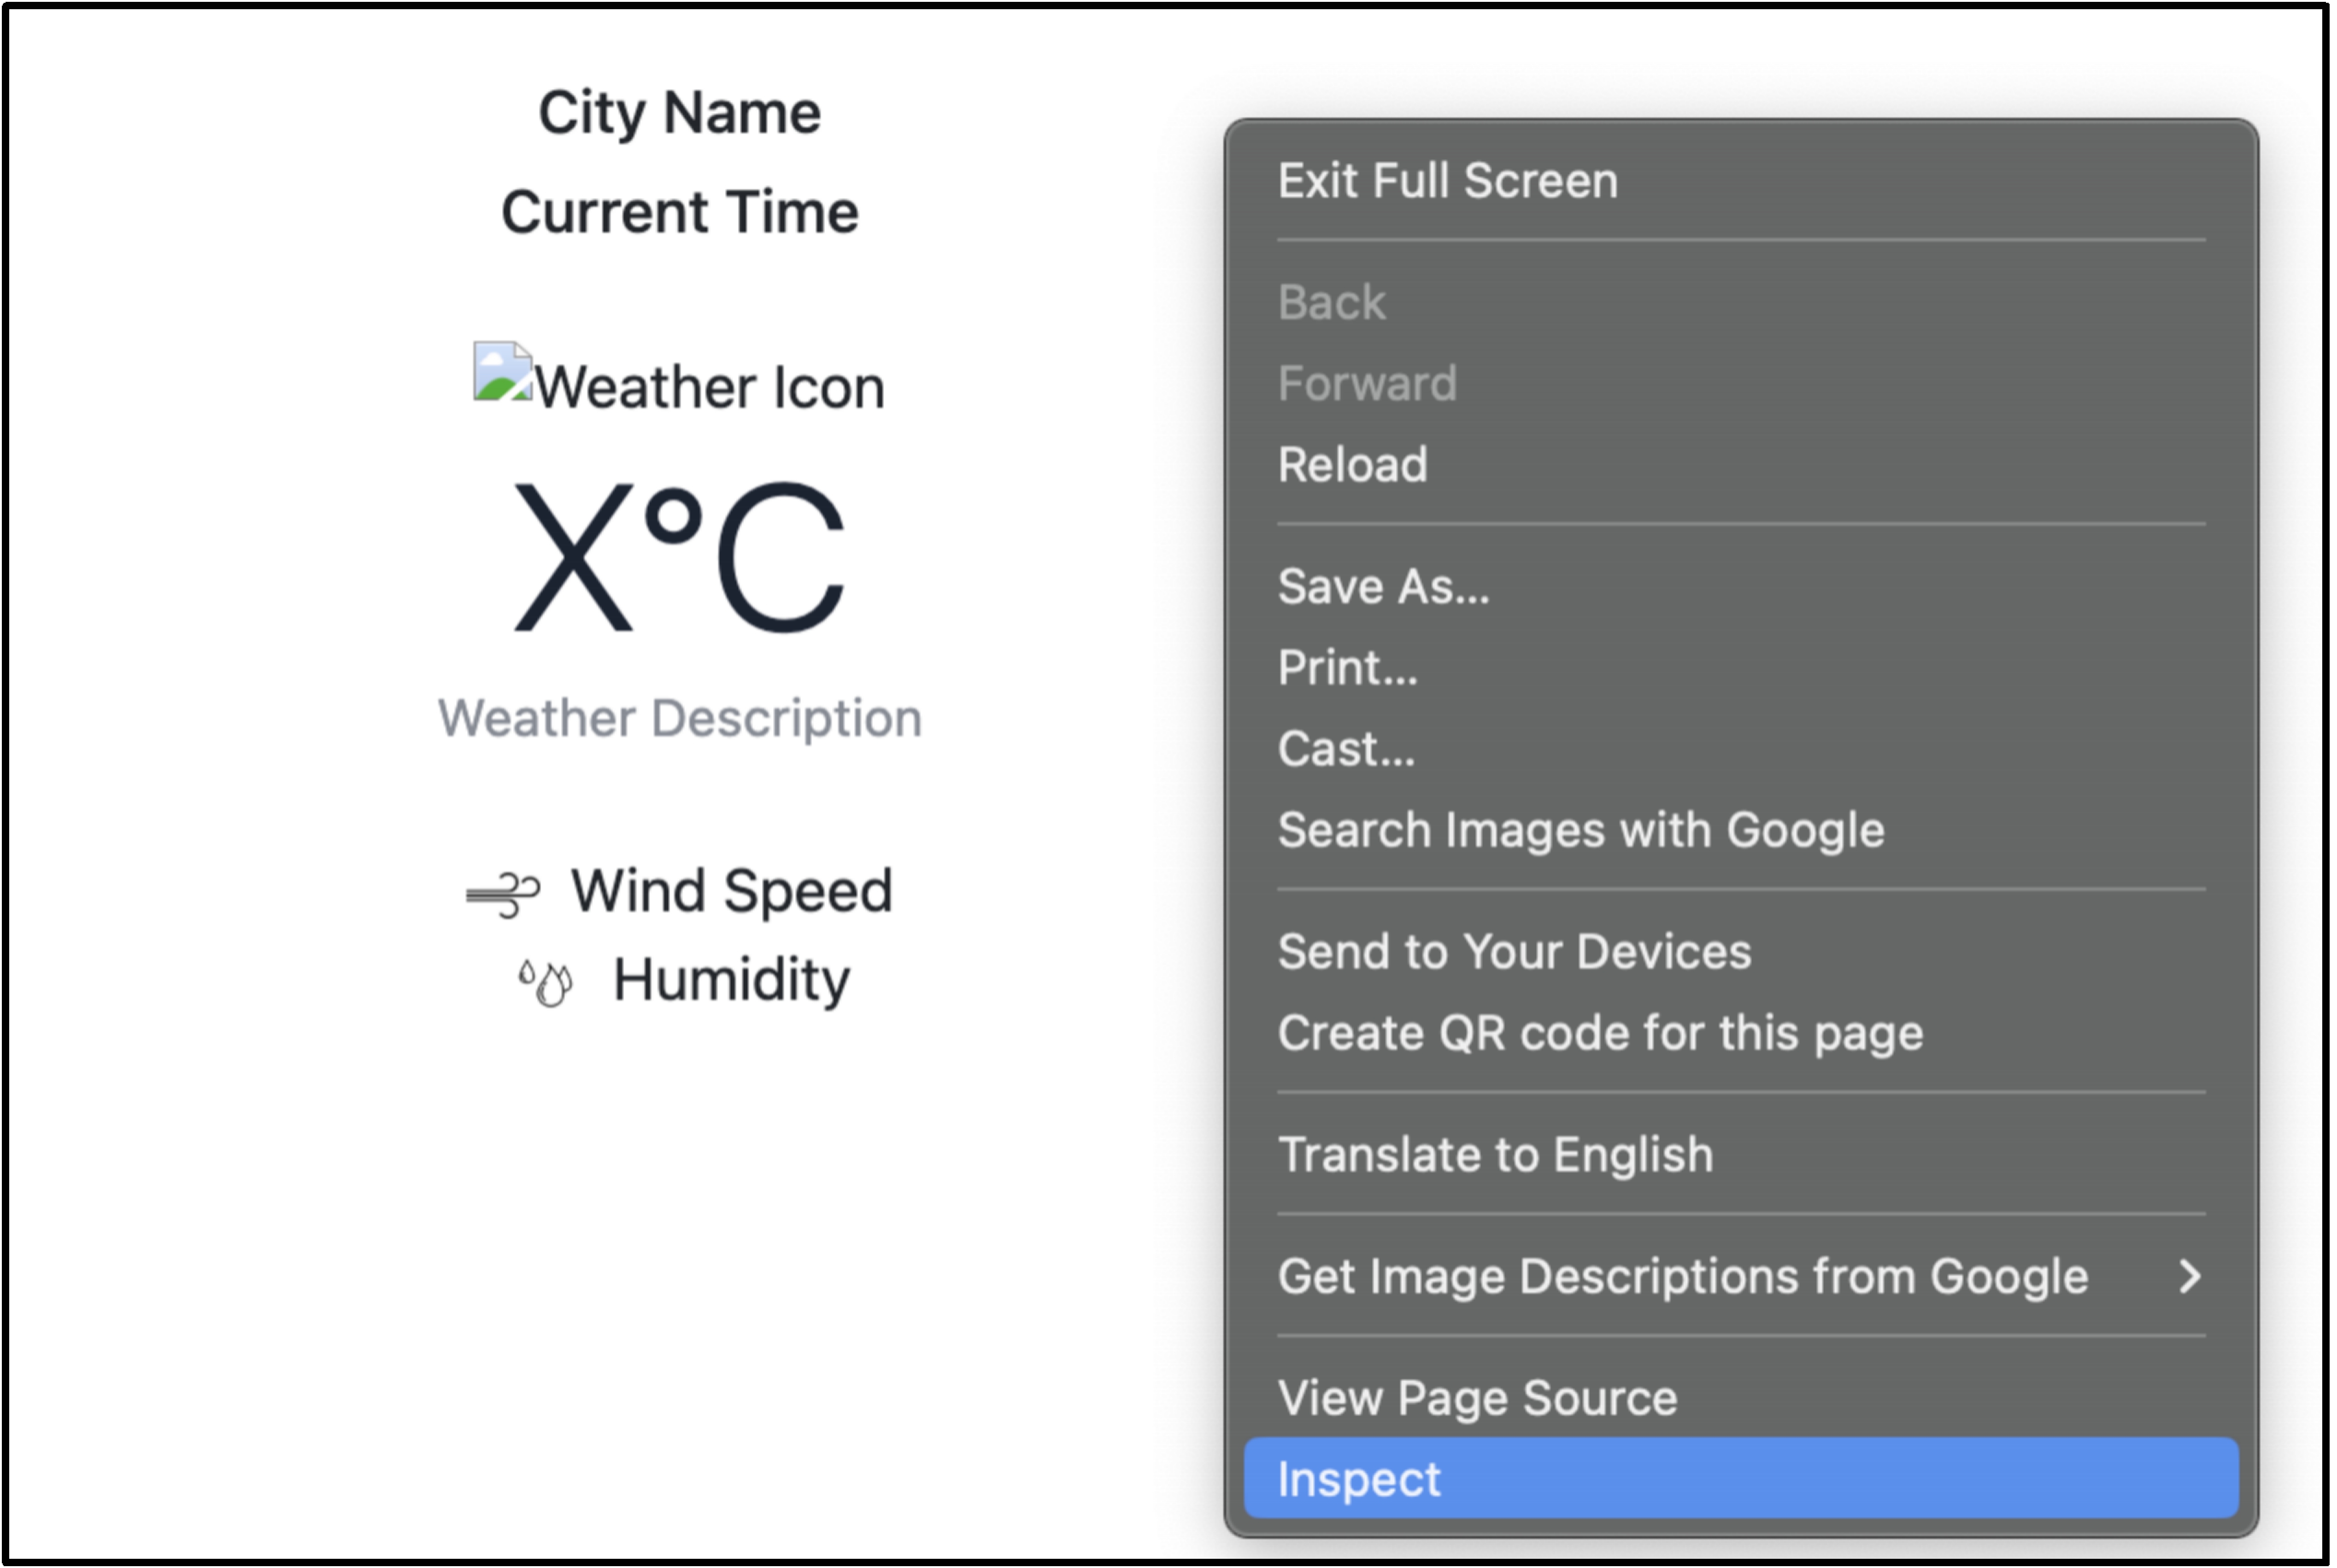Select Exit Full Screen
Screen dimensions: 2337x1568
click(1447, 181)
